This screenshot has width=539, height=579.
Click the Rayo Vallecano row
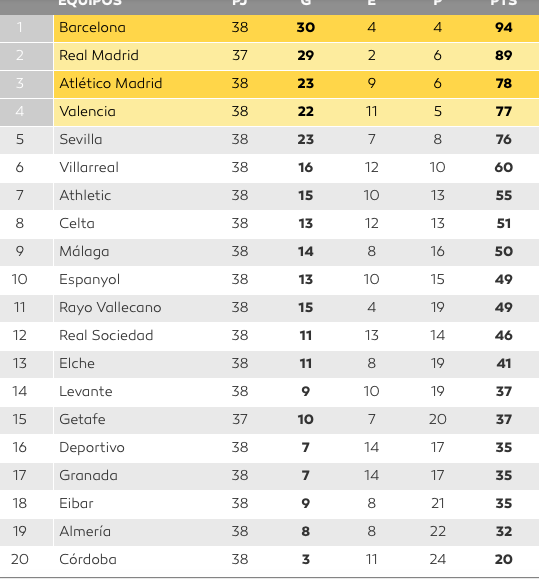pyautogui.click(x=270, y=308)
